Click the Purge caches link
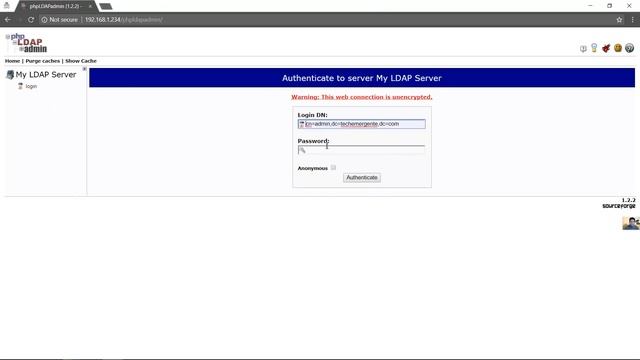Image resolution: width=640 pixels, height=360 pixels. click(42, 61)
